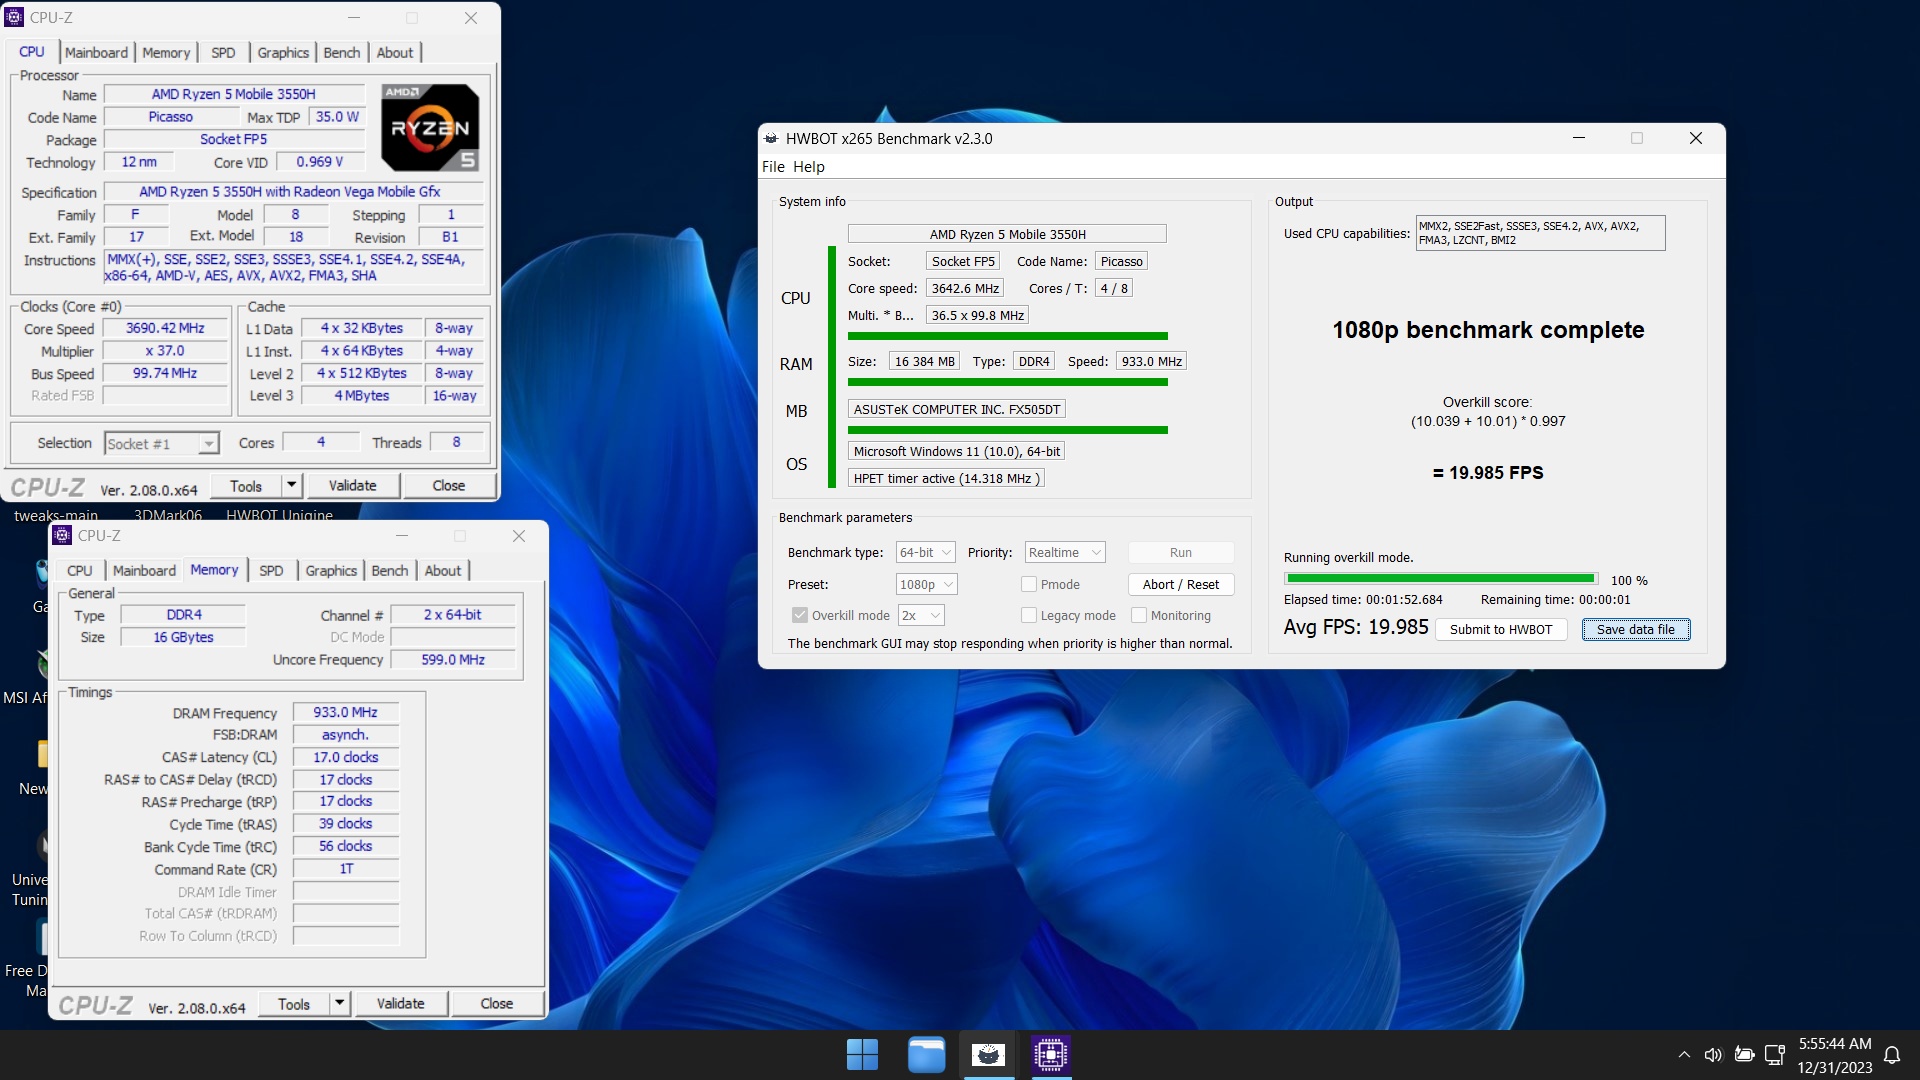Click the CPU-Z app icon in top window title bar
The height and width of the screenshot is (1080, 1920).
click(15, 17)
